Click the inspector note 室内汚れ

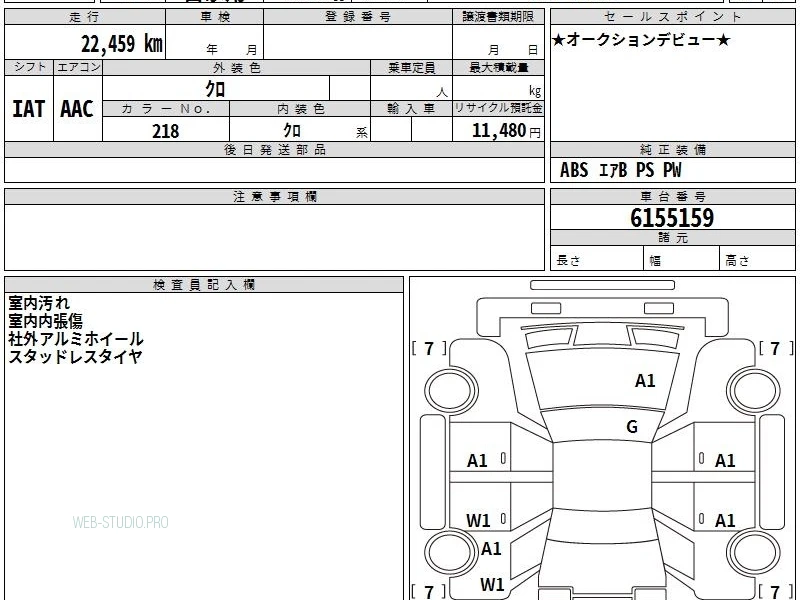39,303
